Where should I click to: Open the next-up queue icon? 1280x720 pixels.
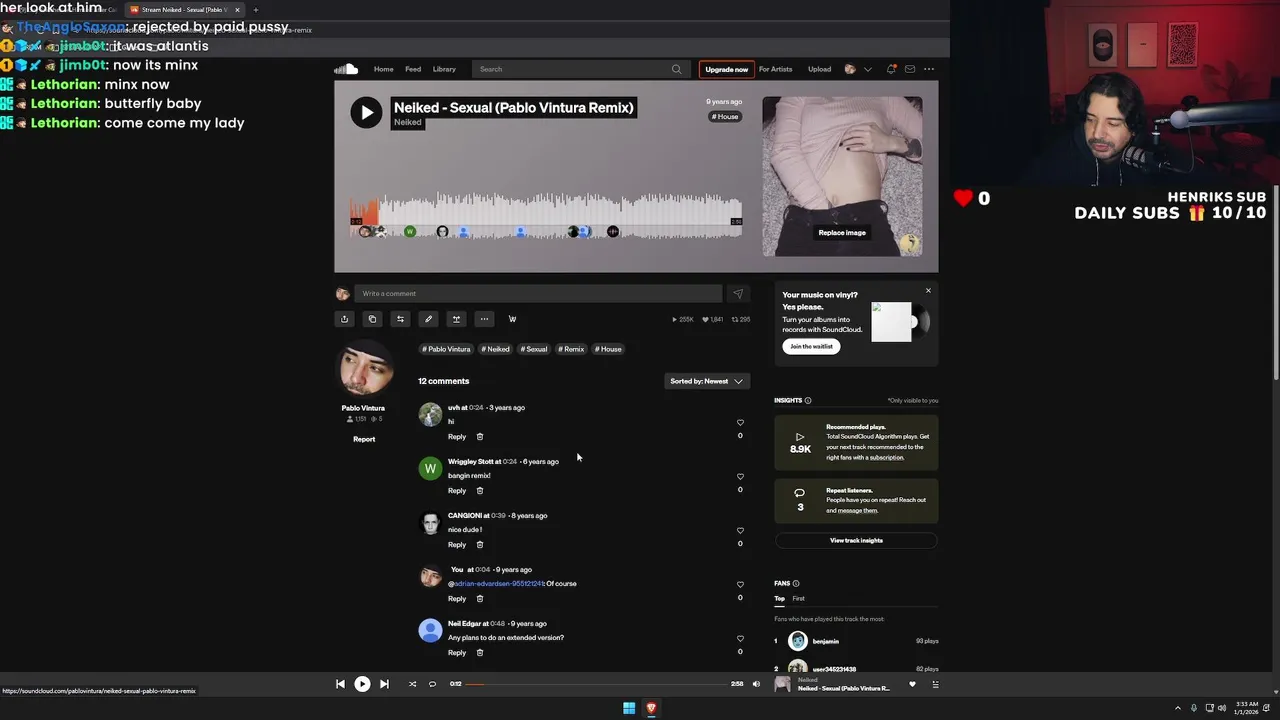pyautogui.click(x=935, y=684)
